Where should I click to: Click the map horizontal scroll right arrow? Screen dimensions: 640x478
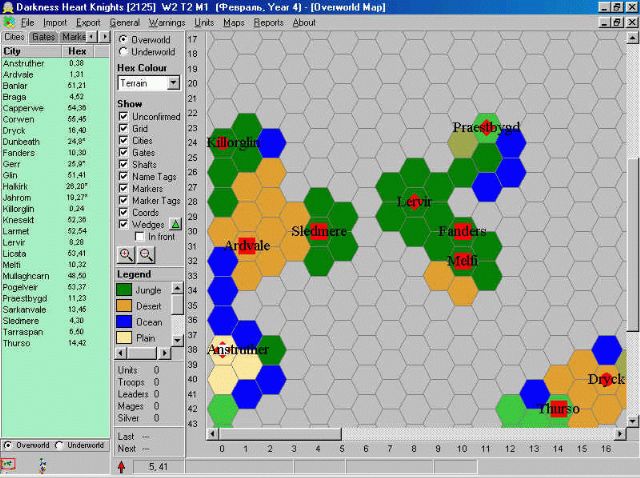pos(620,434)
